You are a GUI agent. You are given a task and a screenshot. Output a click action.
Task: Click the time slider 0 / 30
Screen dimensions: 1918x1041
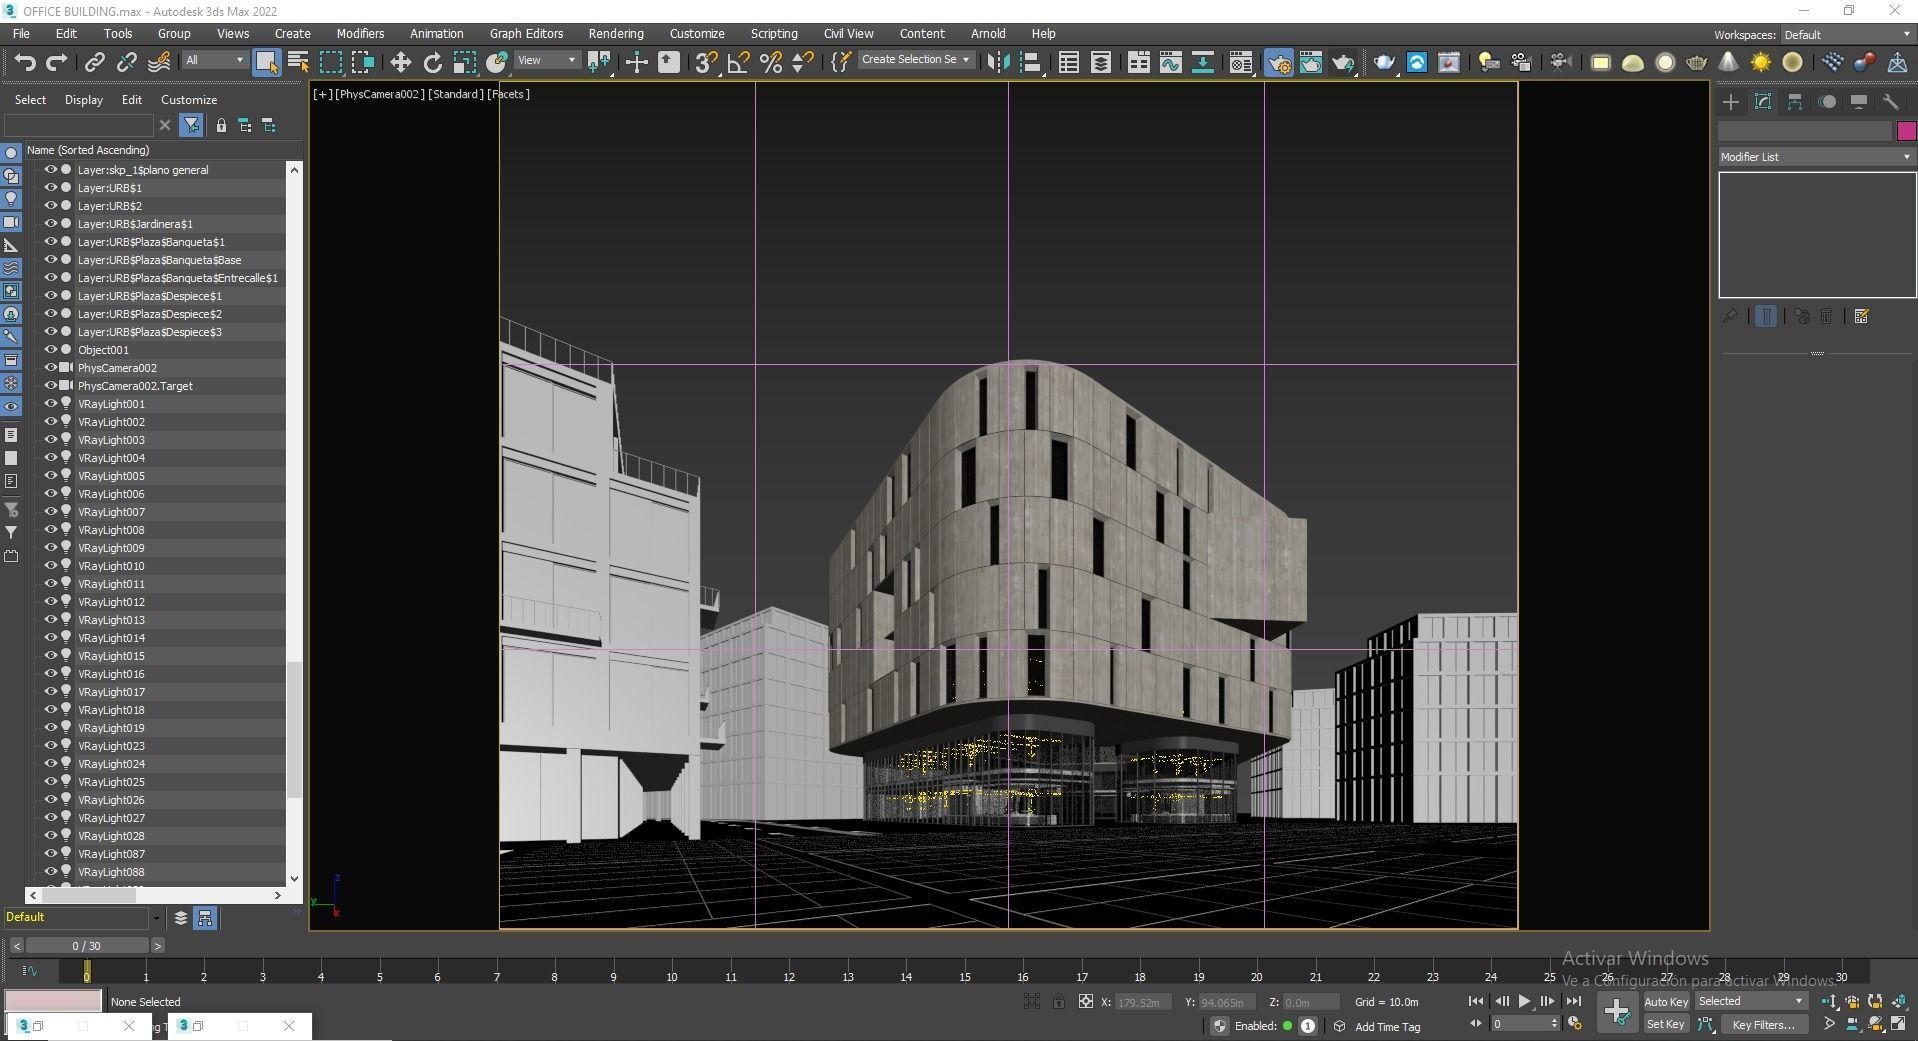[x=87, y=945]
